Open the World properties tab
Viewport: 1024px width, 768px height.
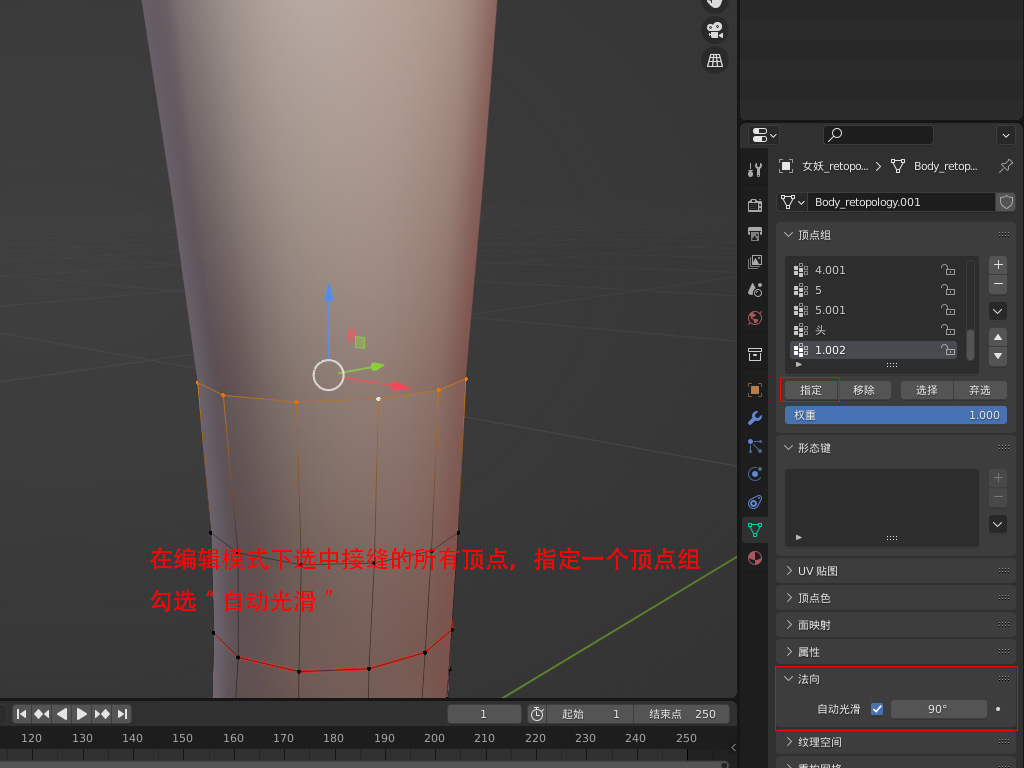pyautogui.click(x=755, y=318)
